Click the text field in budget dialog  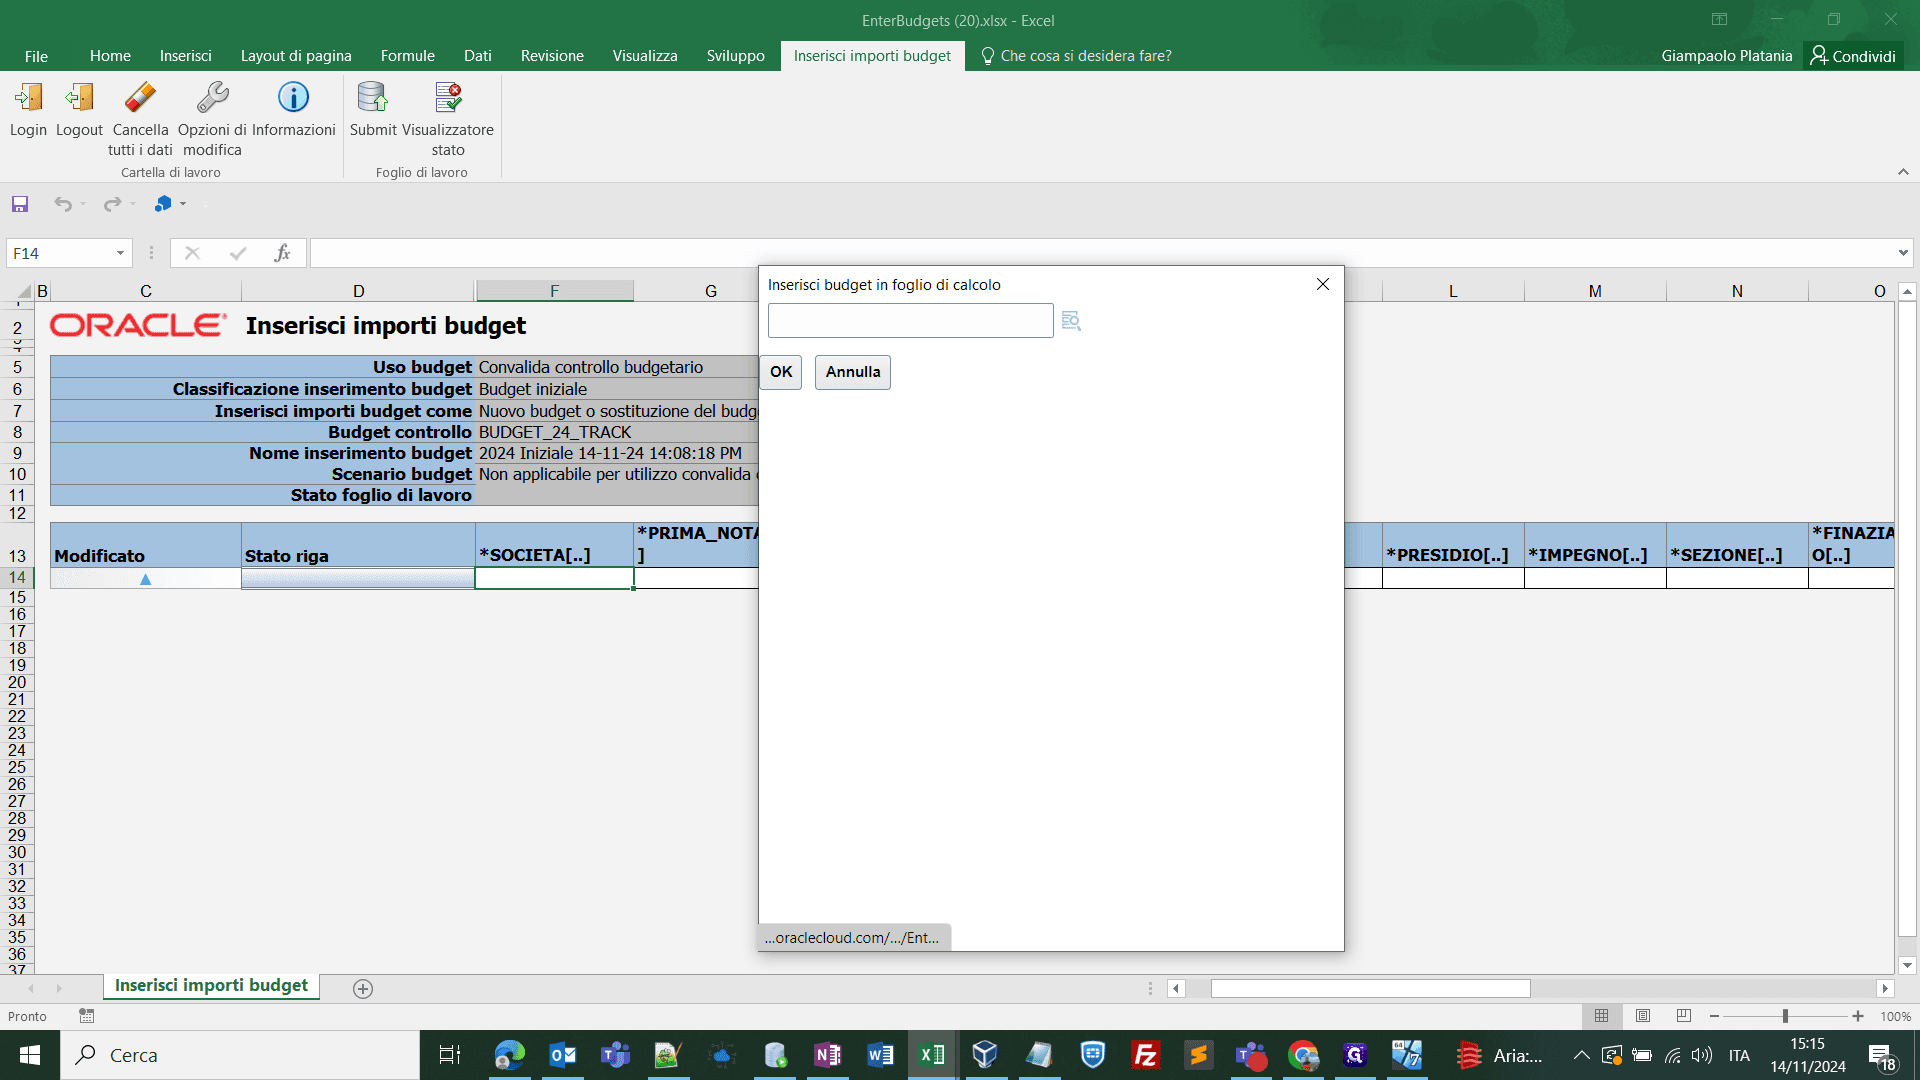(910, 321)
